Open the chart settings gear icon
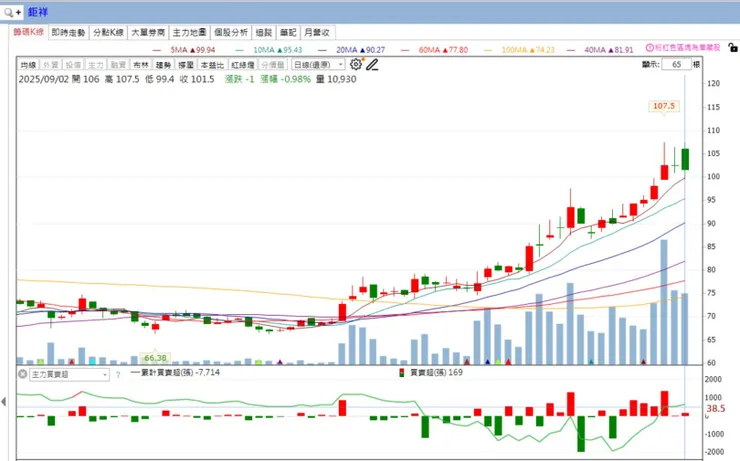 tap(356, 64)
